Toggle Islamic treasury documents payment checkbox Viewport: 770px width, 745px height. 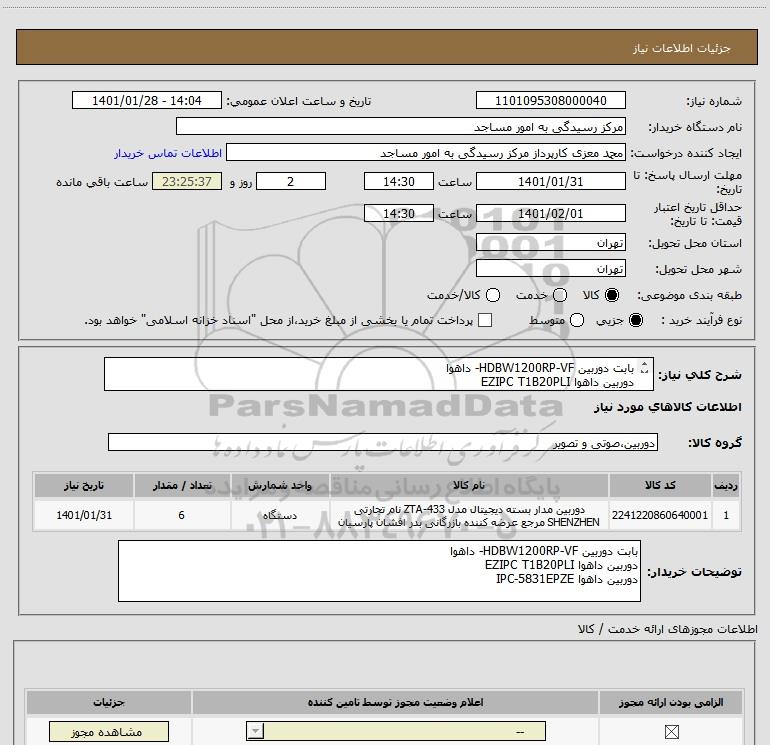click(x=485, y=320)
